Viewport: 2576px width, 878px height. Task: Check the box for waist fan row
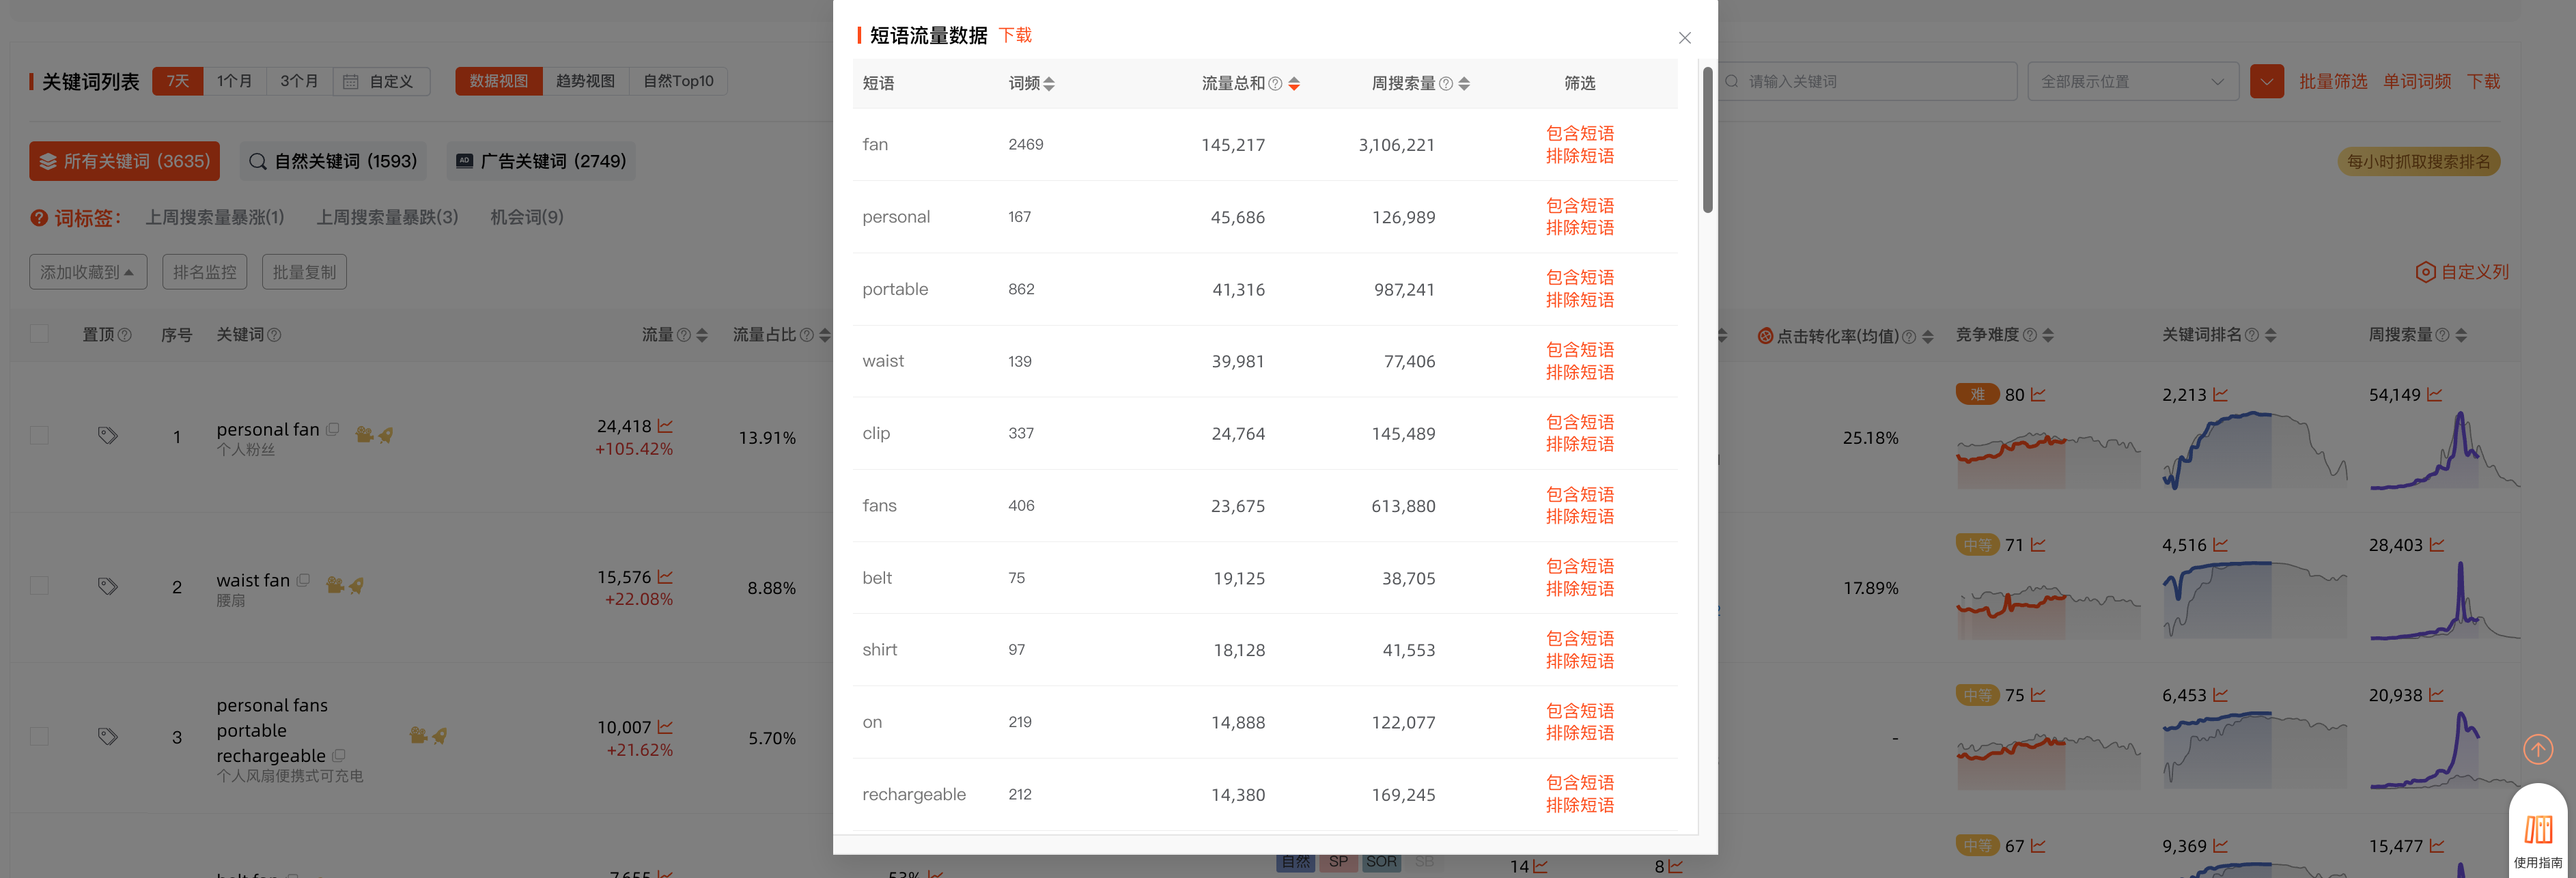coord(39,585)
